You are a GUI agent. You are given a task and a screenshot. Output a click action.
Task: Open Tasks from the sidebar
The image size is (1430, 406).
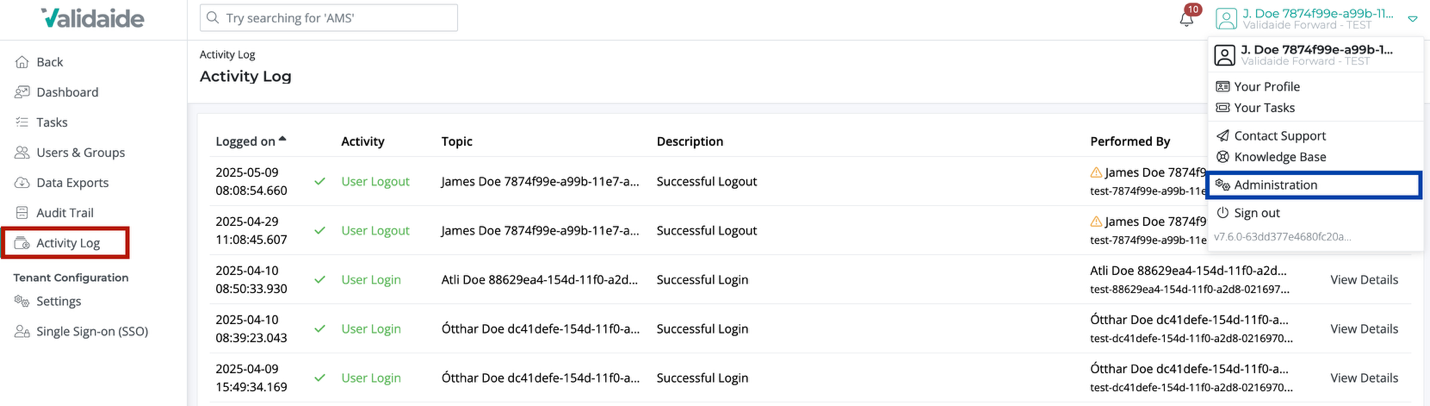point(52,122)
